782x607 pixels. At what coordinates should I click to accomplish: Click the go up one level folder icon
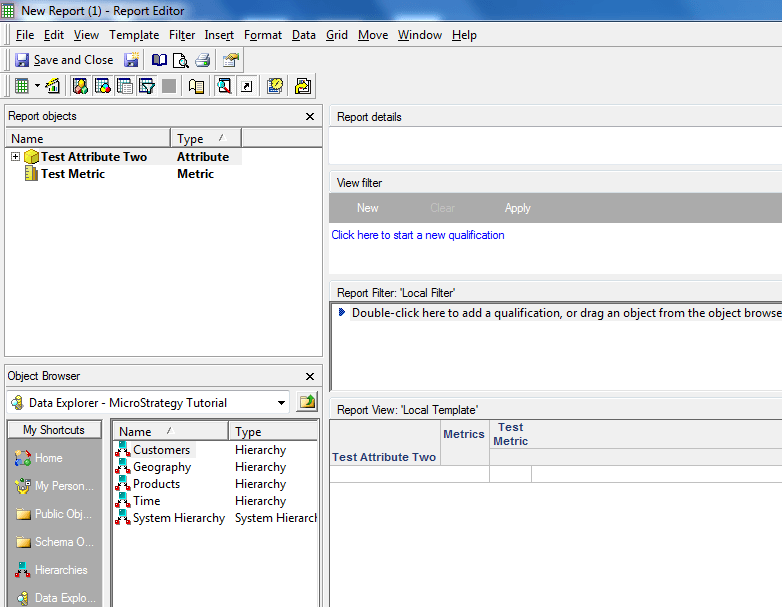pos(307,403)
